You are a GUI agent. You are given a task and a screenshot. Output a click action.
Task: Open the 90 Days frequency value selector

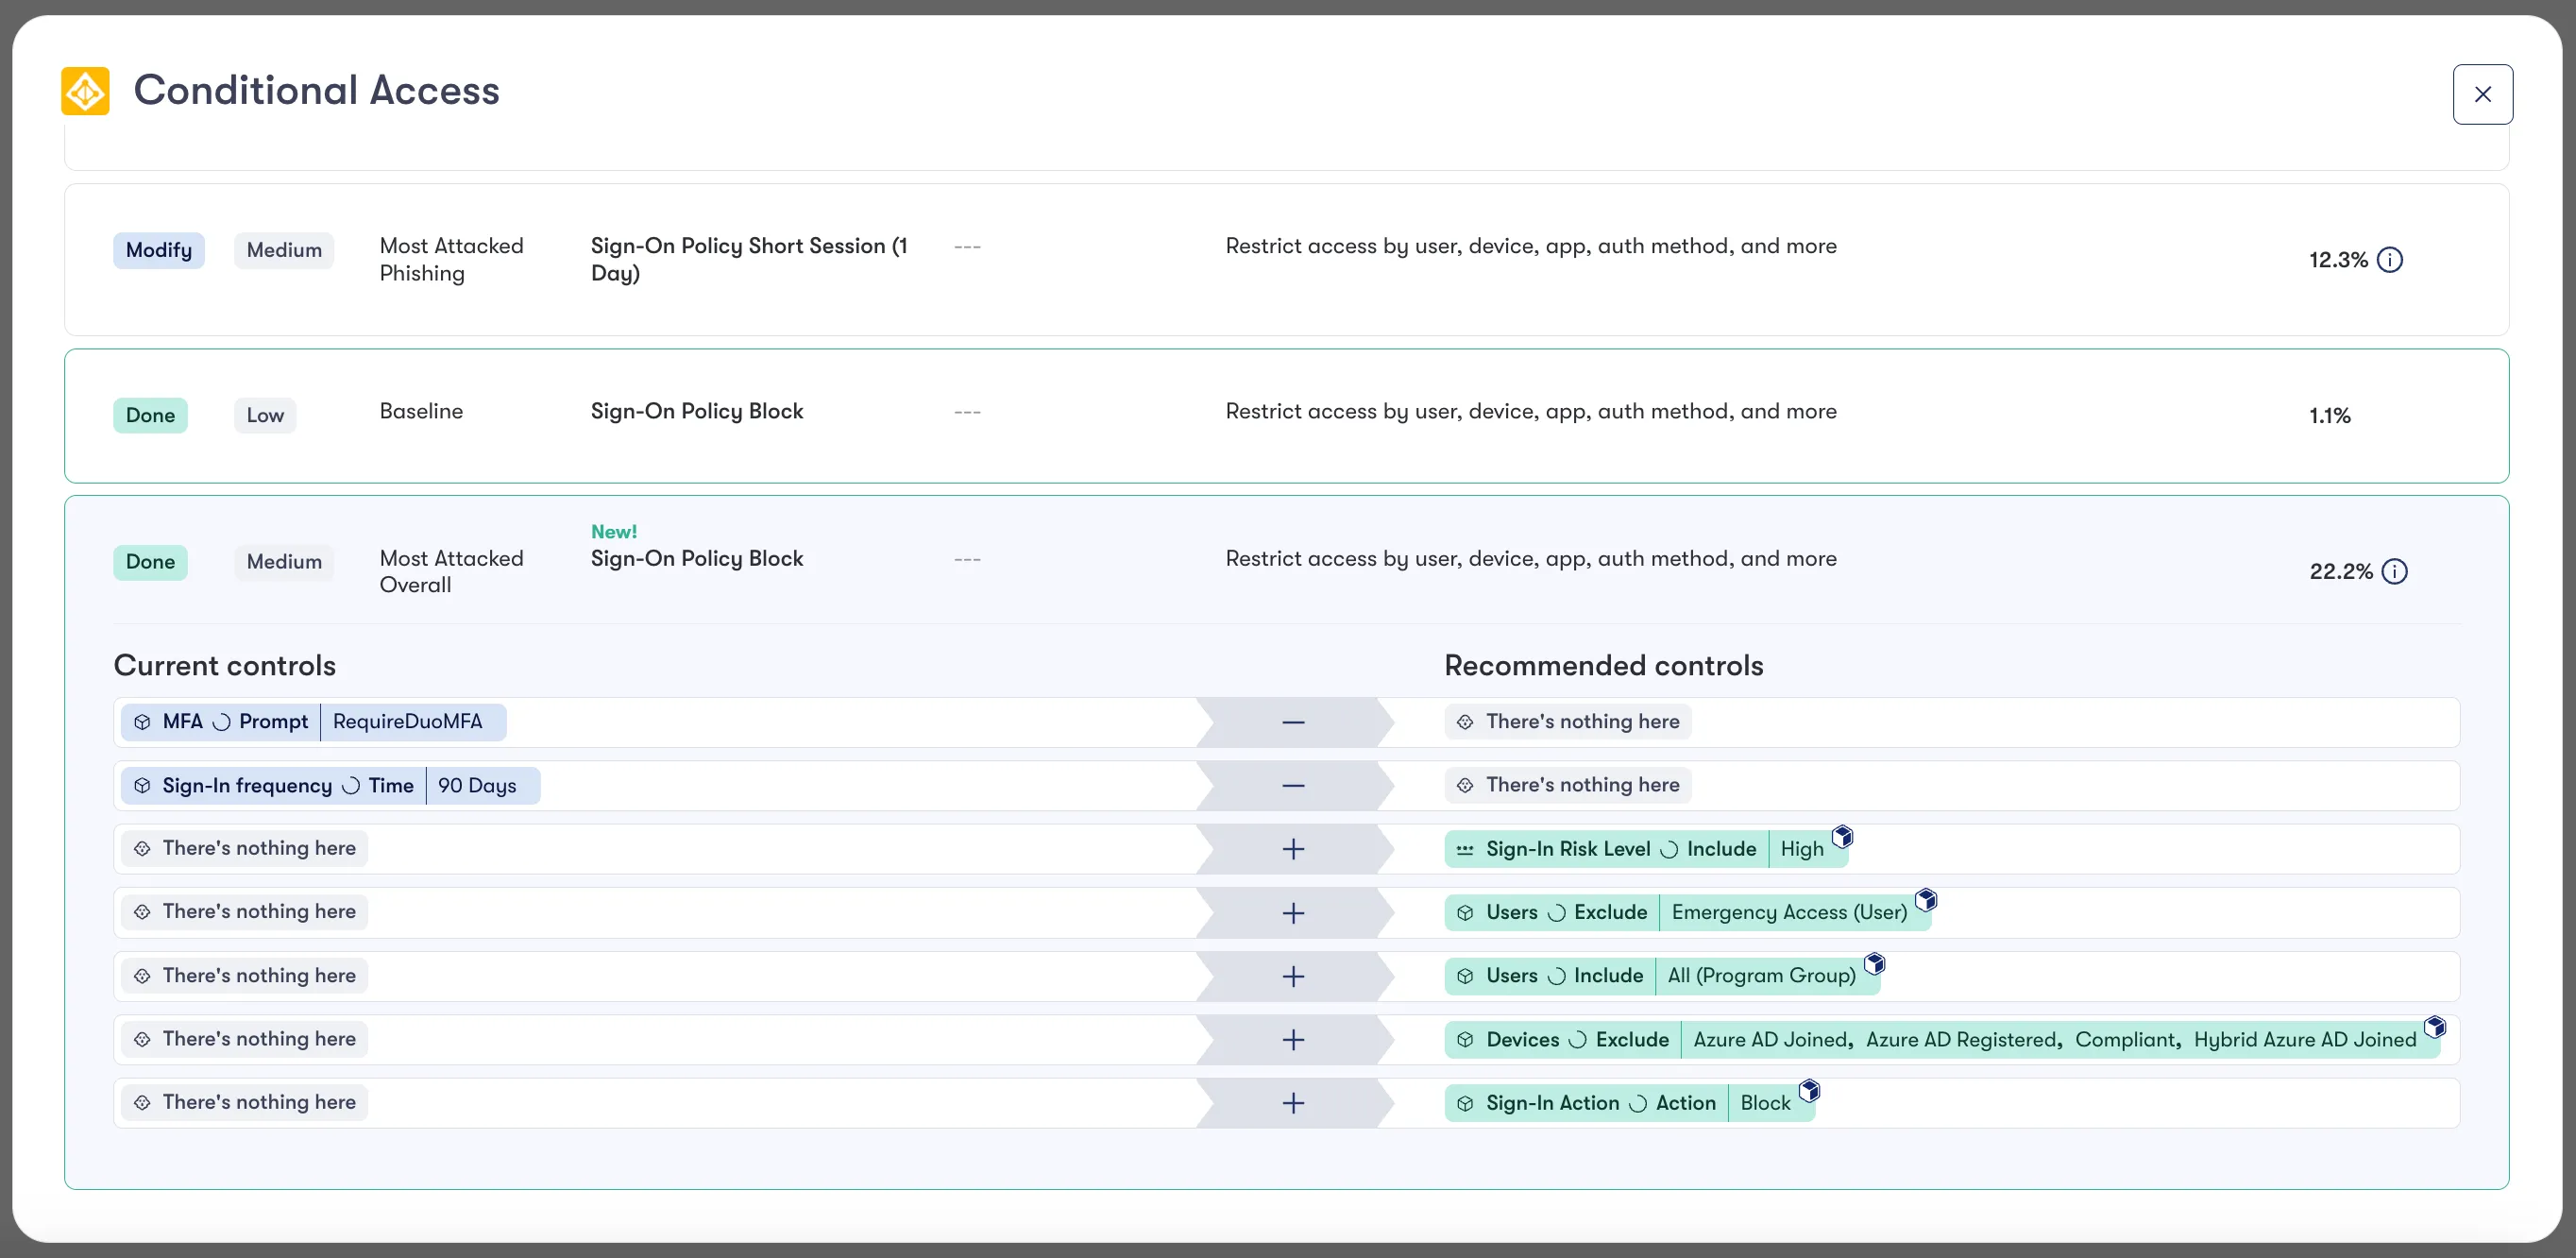tap(478, 785)
